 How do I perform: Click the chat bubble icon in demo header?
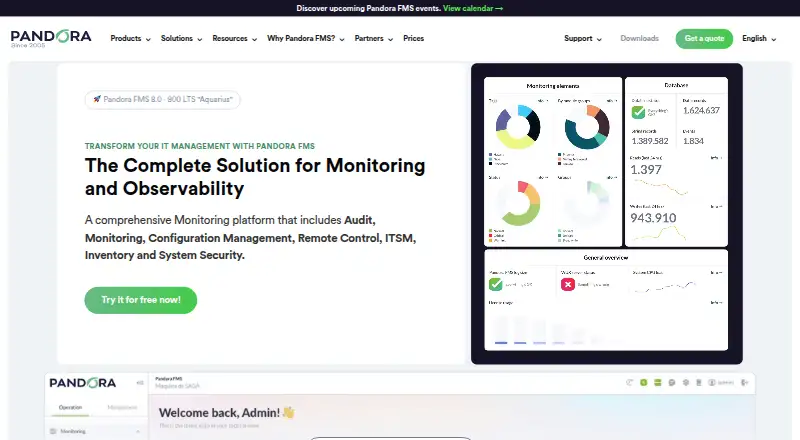[672, 382]
